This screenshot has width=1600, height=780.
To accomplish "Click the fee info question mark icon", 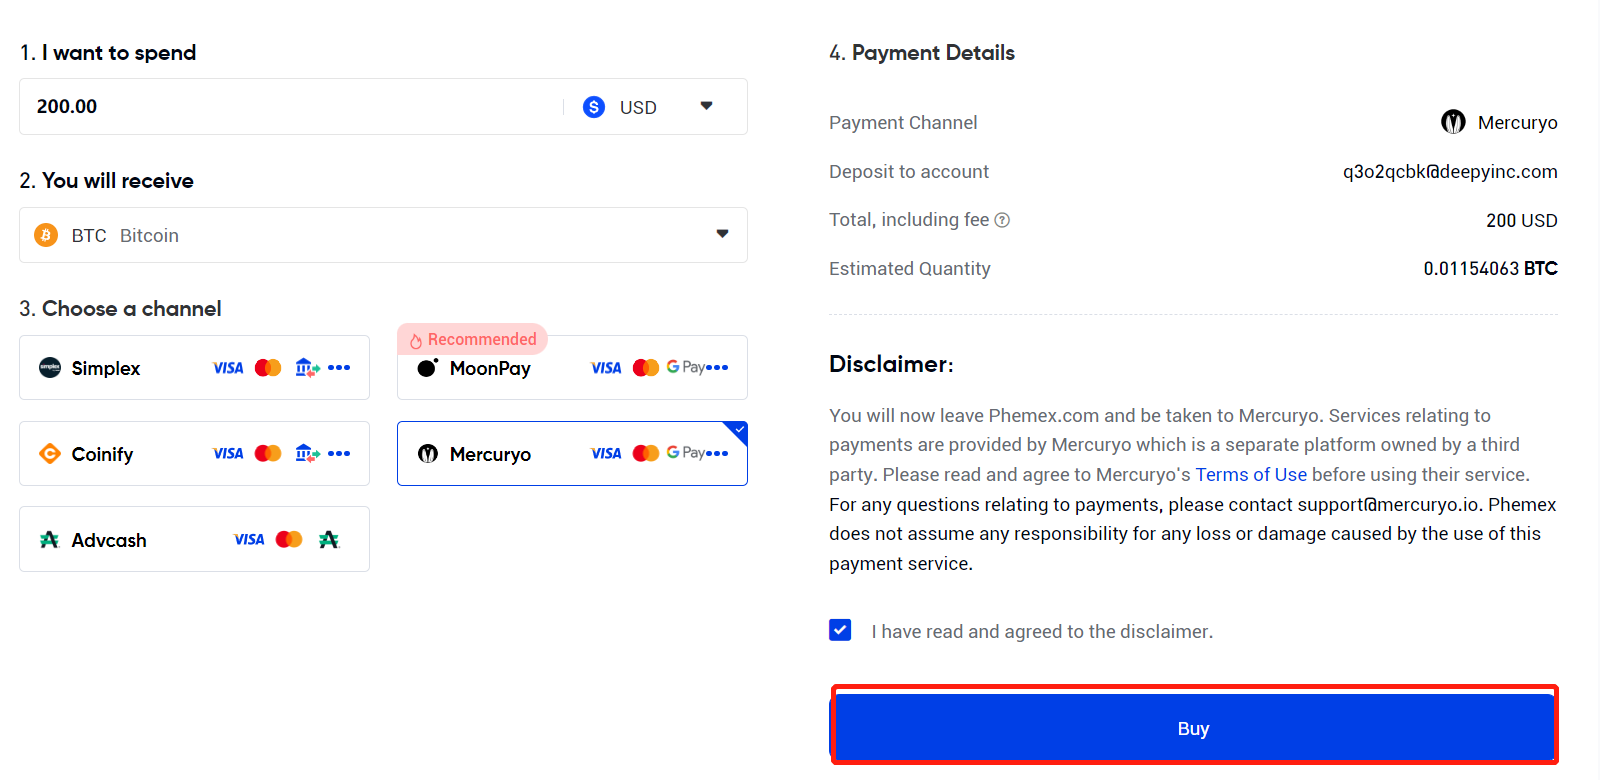I will point(1002,220).
